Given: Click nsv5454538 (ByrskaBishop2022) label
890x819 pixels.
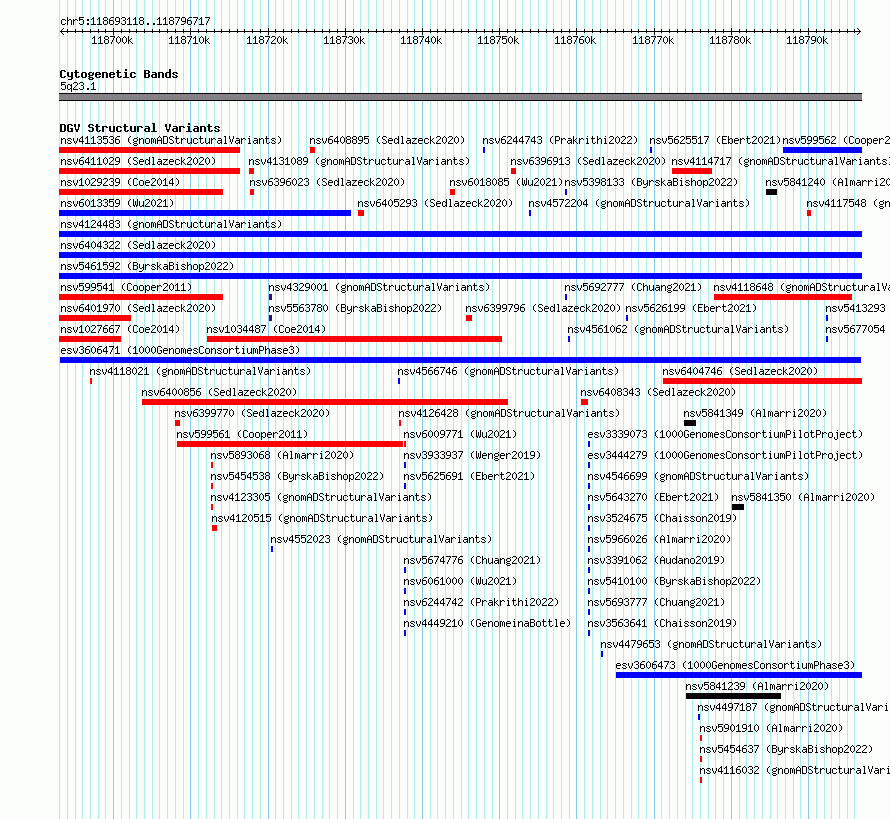Looking at the screenshot, I should tap(297, 476).
